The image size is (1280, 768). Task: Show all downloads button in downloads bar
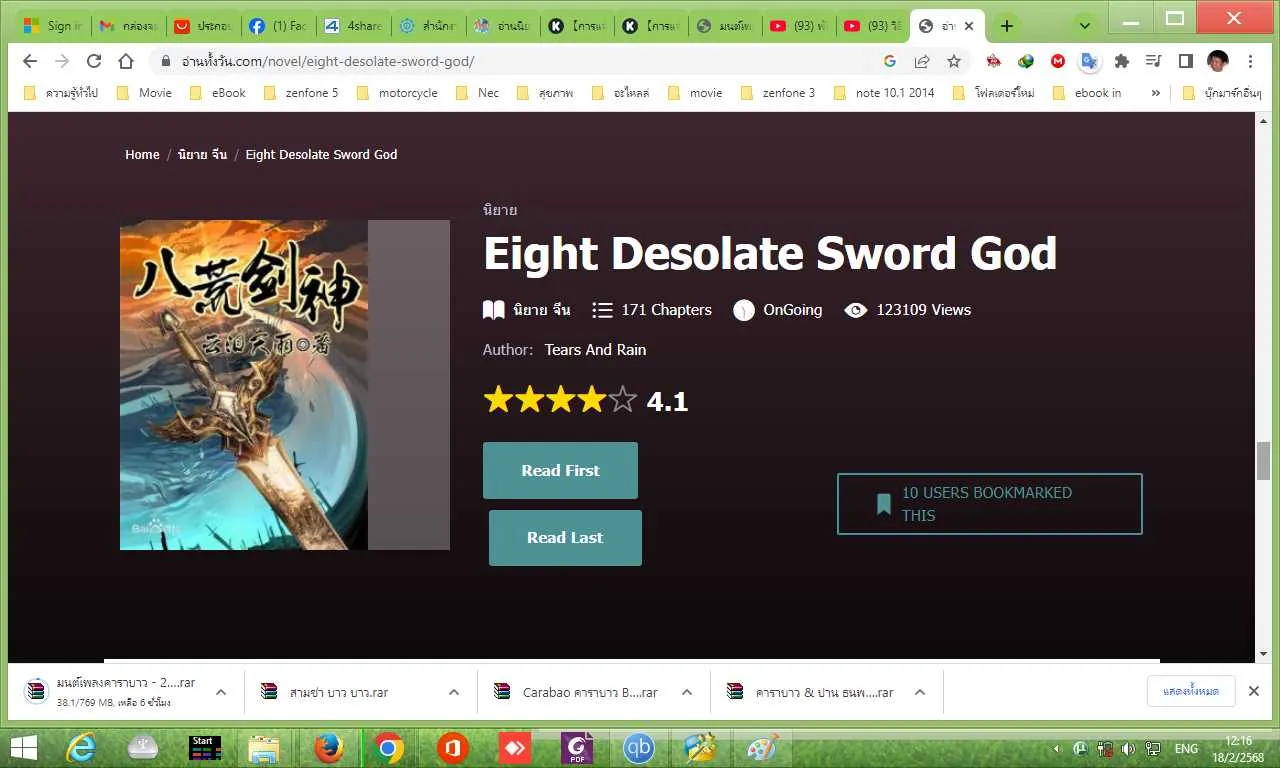(x=1191, y=691)
